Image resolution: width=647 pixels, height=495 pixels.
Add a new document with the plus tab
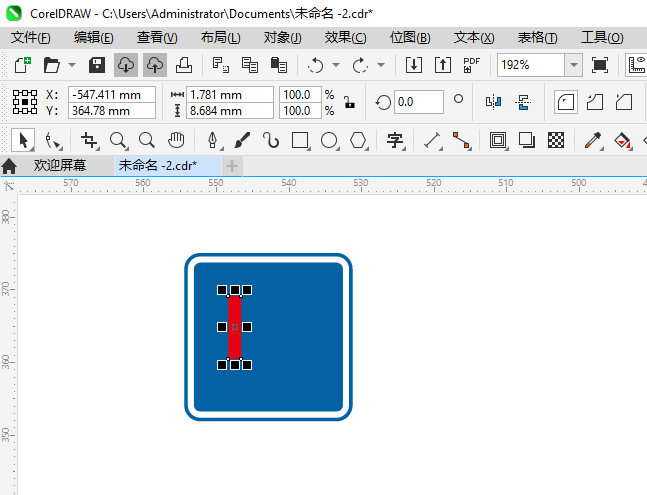(232, 166)
